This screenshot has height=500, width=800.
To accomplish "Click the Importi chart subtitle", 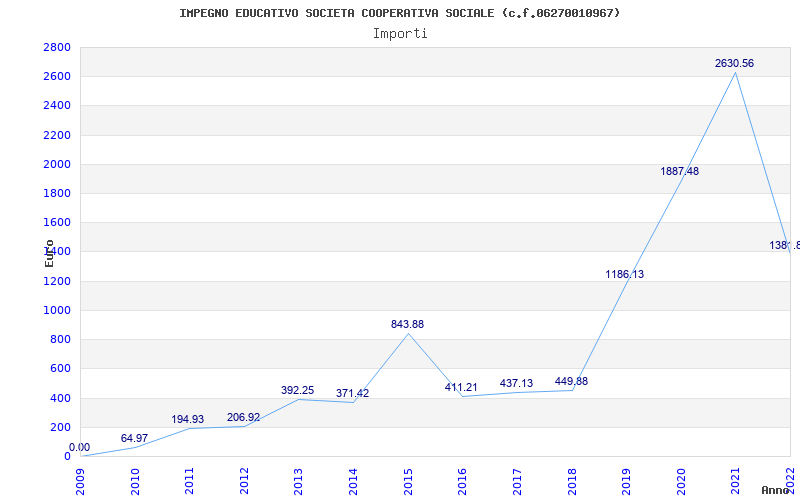I will 400,33.
